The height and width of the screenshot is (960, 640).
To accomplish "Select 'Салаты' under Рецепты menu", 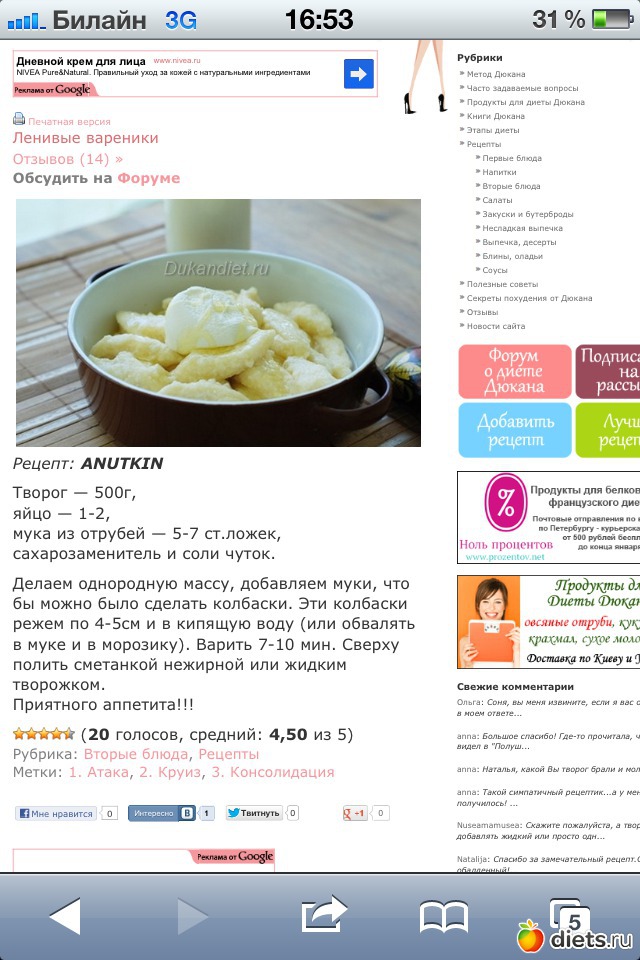I will pos(497,200).
